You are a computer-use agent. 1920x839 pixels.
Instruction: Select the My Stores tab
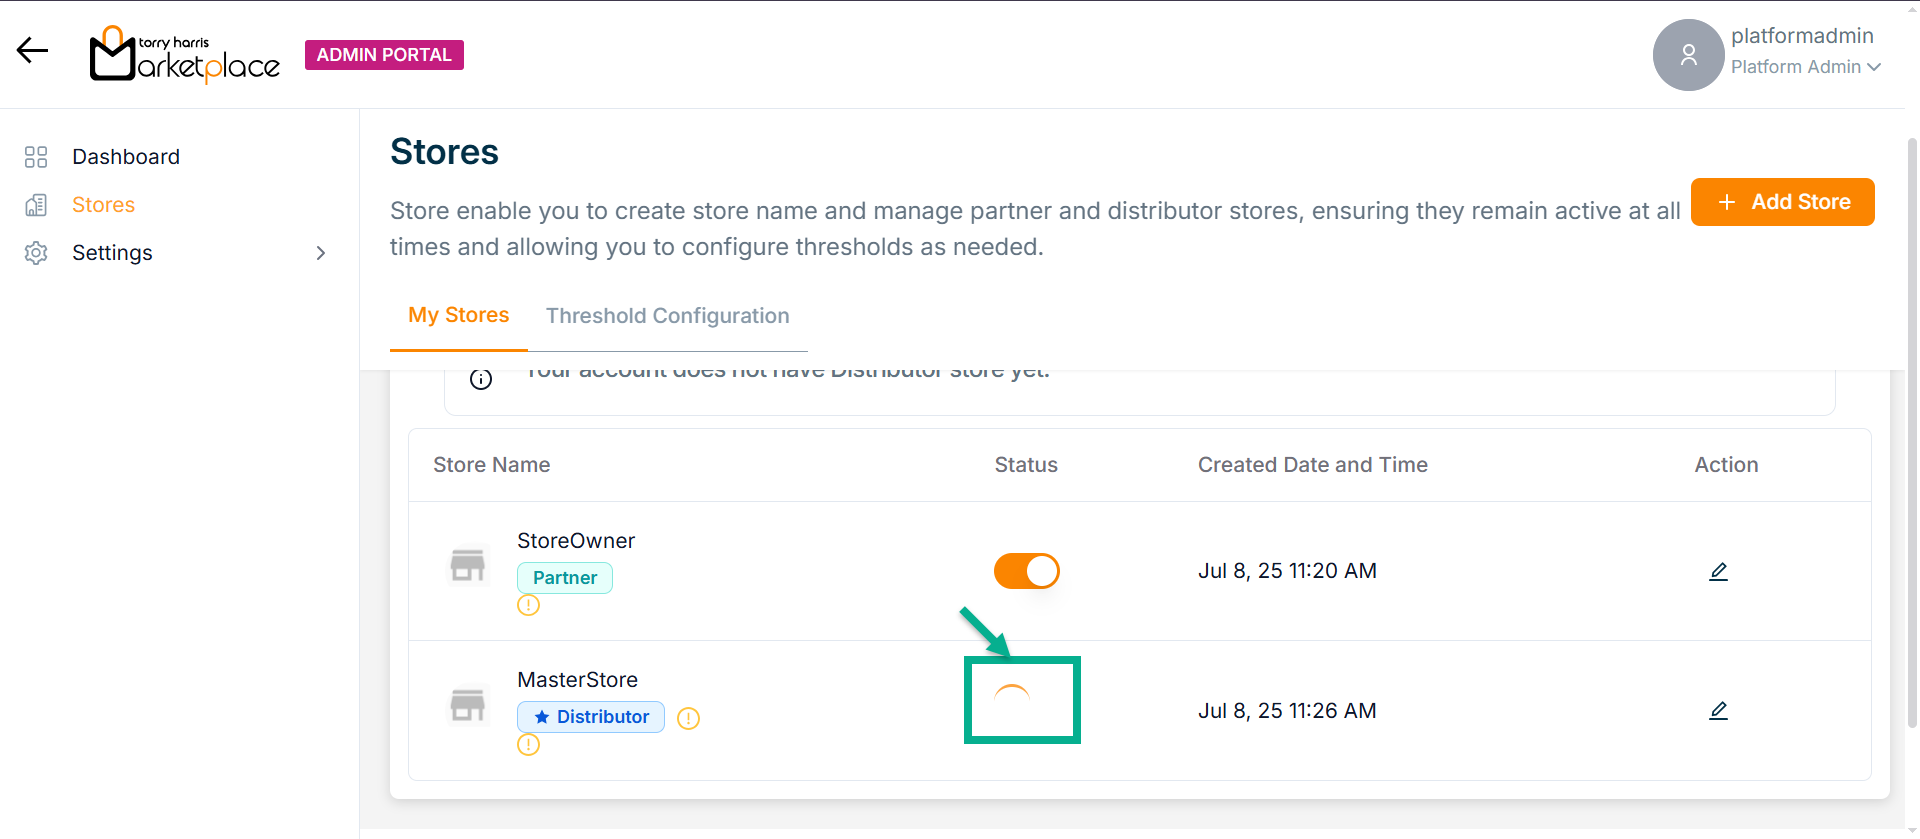[x=458, y=315]
